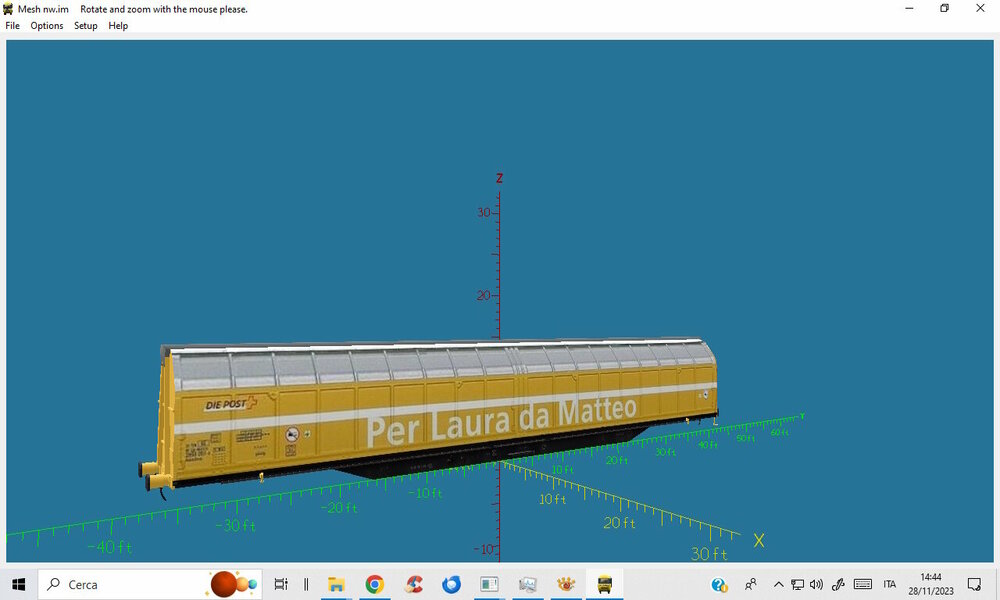
Task: Open the CCleaner taskbar icon
Action: 413,584
